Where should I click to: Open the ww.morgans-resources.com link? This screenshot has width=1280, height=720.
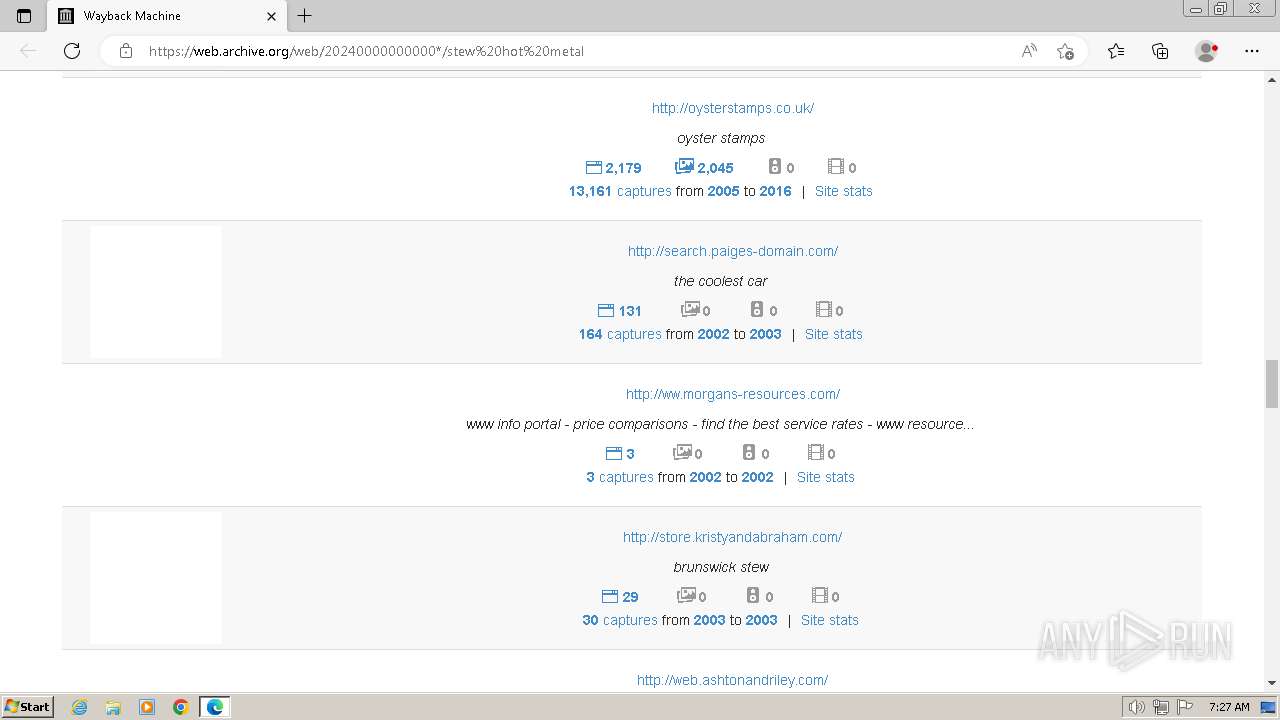click(x=733, y=394)
